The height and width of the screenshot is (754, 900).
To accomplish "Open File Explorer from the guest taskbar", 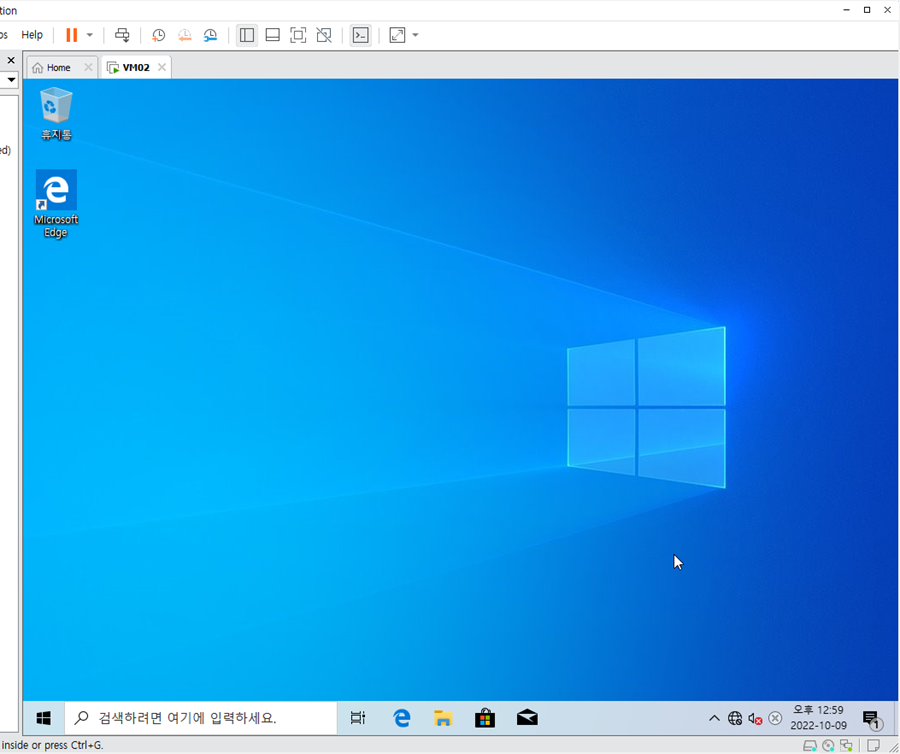I will pyautogui.click(x=443, y=718).
